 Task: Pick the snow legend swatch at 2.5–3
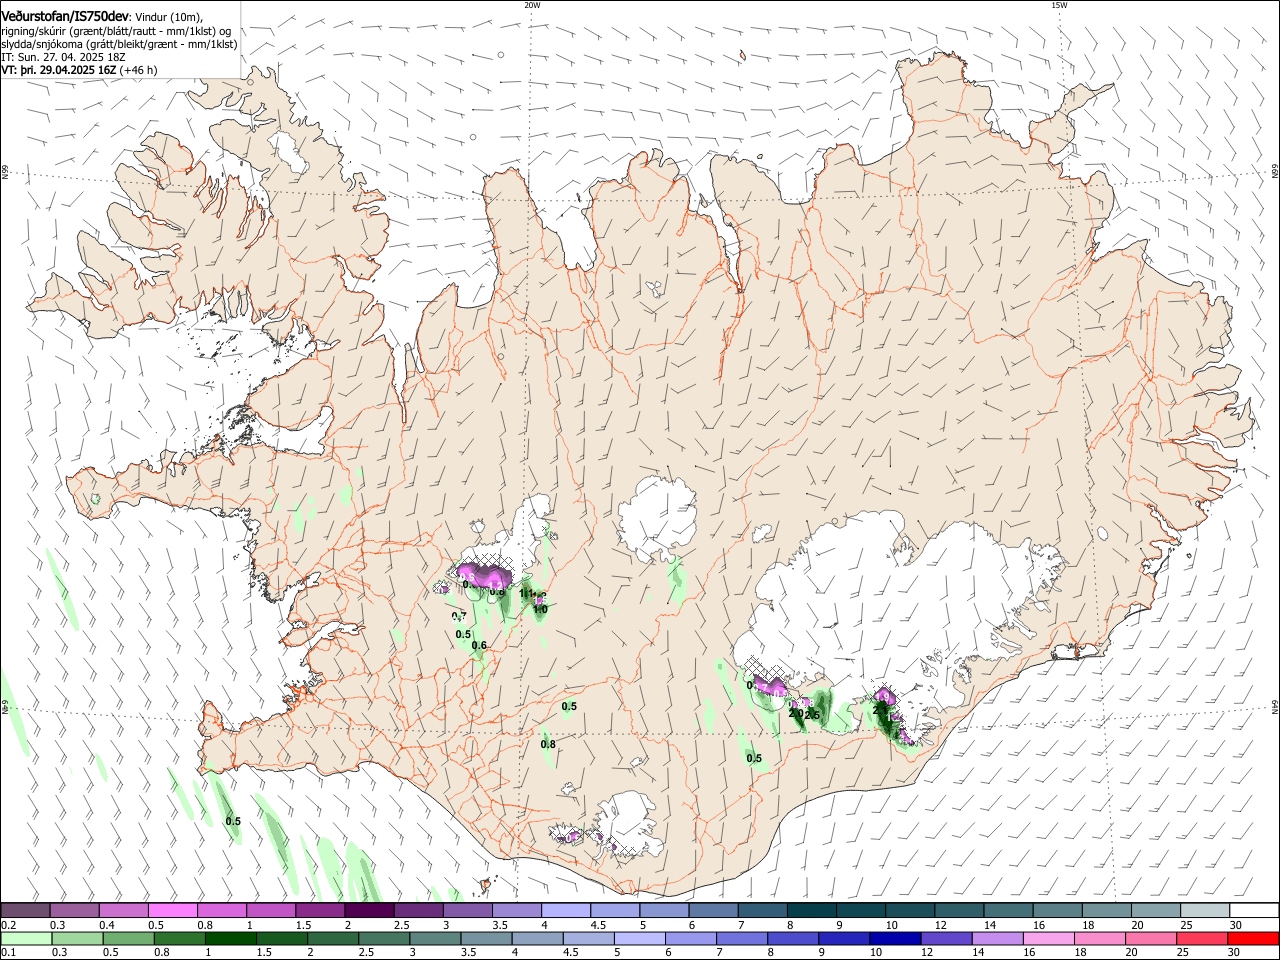click(x=418, y=911)
